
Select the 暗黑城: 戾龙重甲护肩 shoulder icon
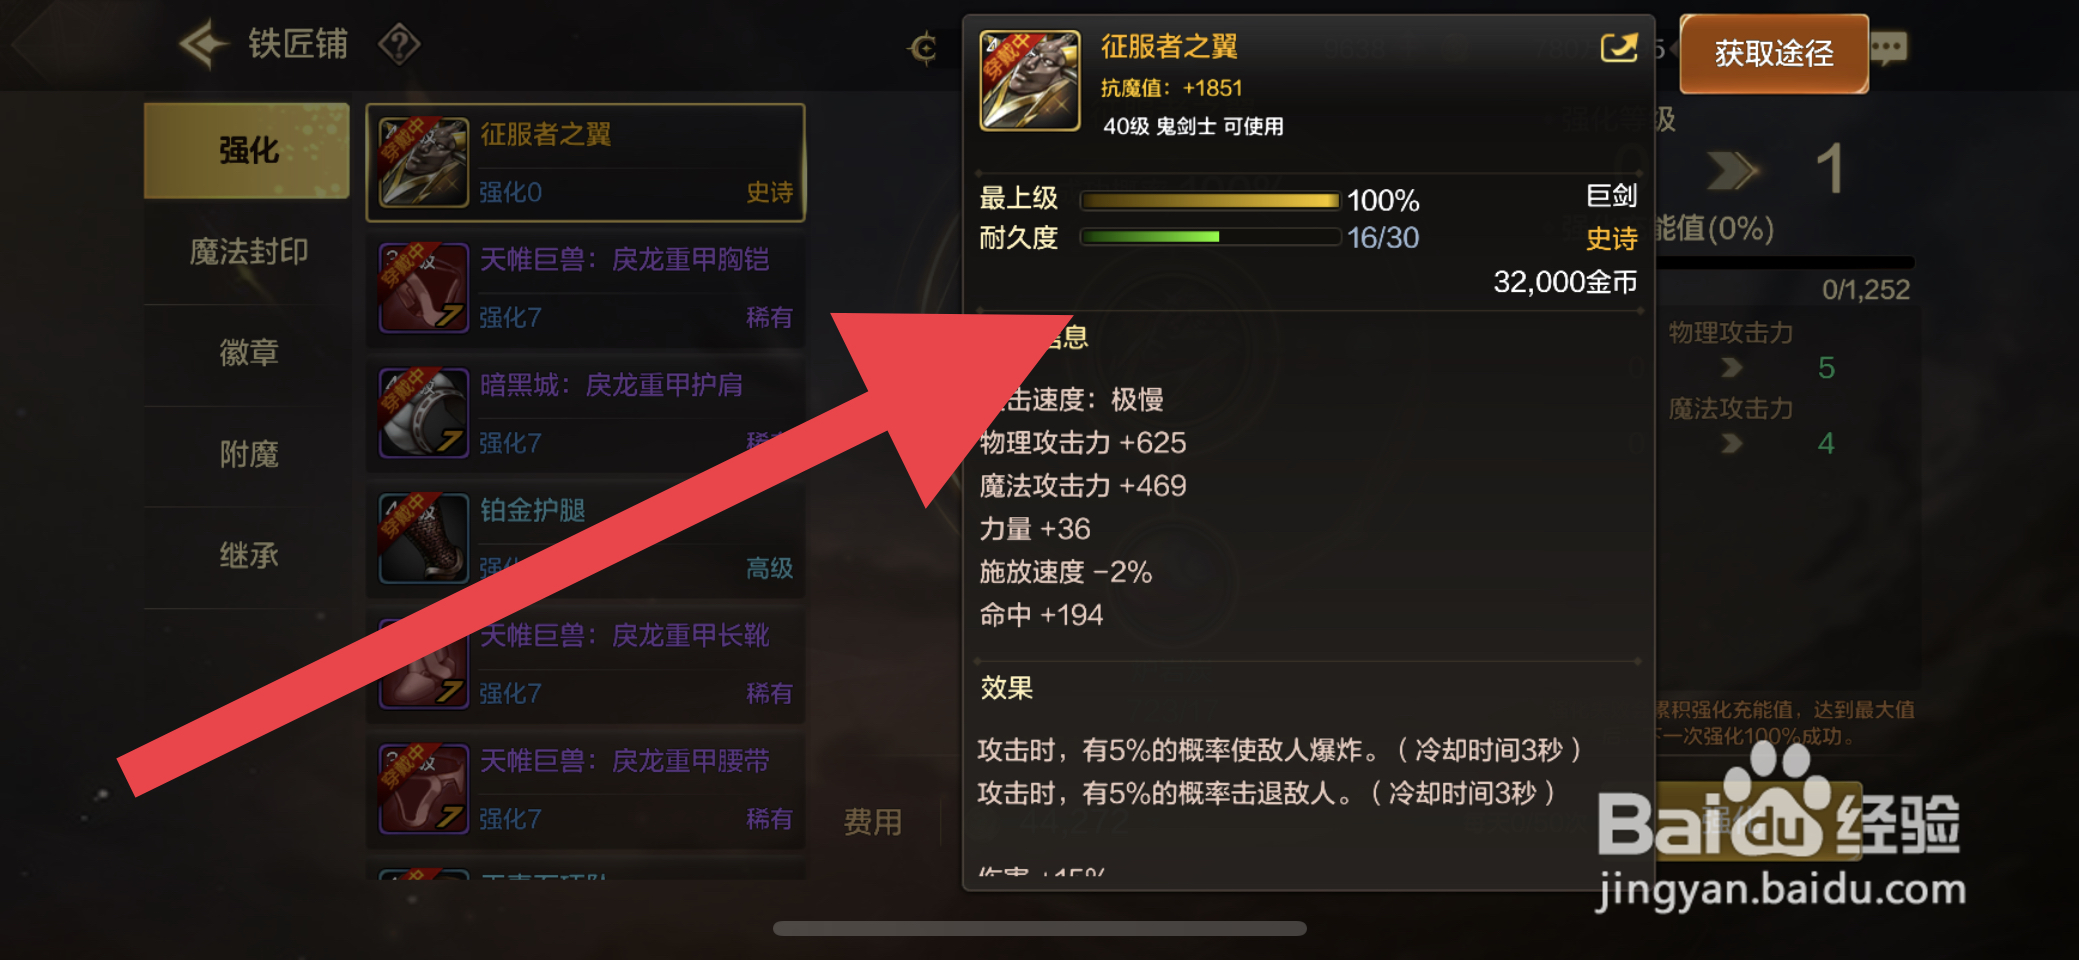pyautogui.click(x=424, y=413)
